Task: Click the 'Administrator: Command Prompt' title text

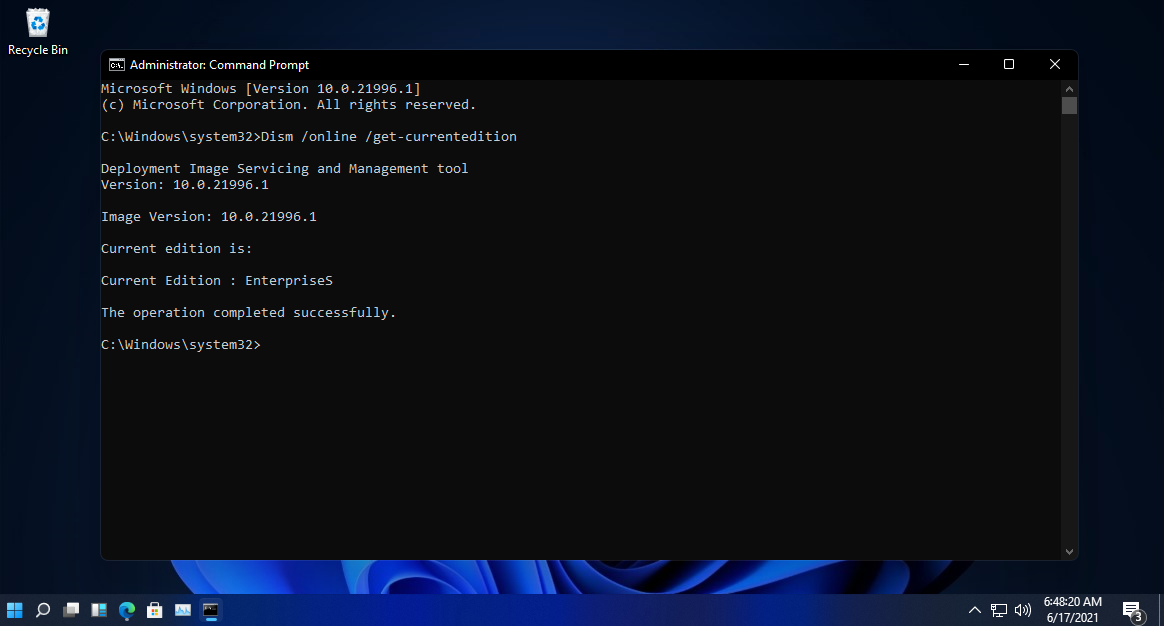Action: coord(220,65)
